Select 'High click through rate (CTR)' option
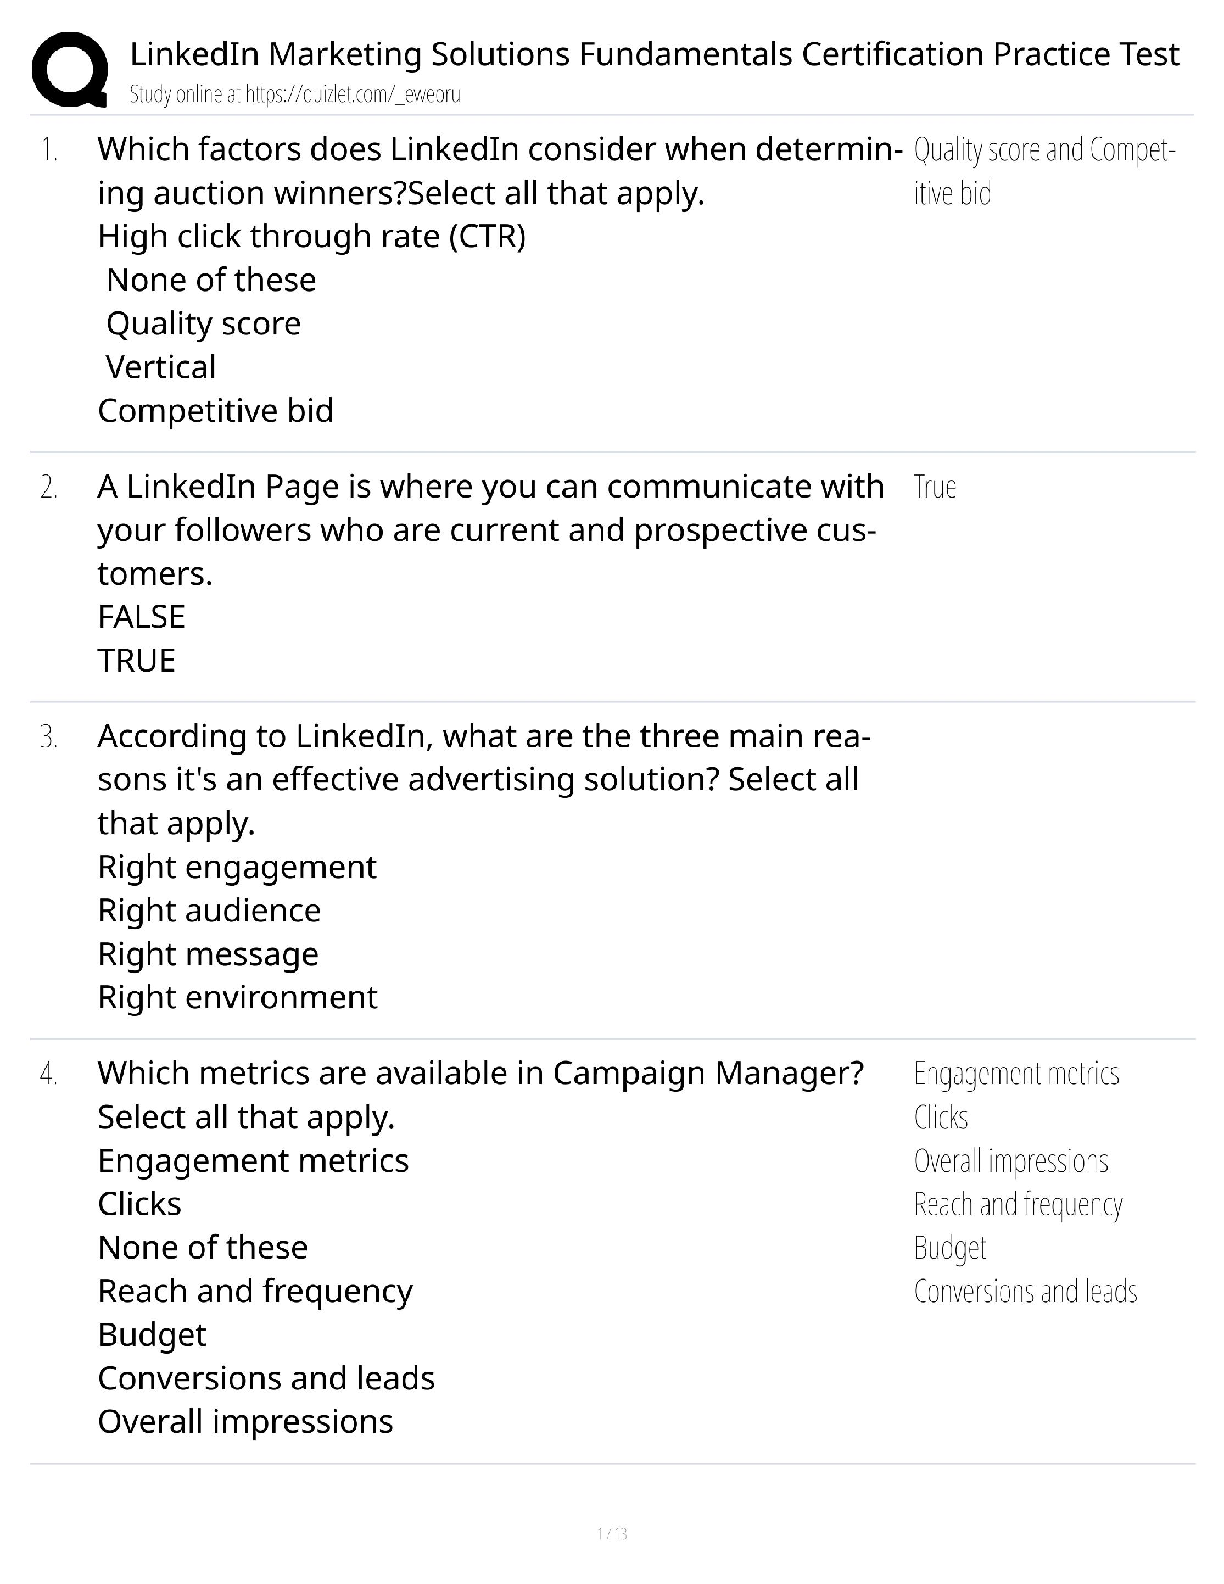1224x1584 pixels. 311,236
